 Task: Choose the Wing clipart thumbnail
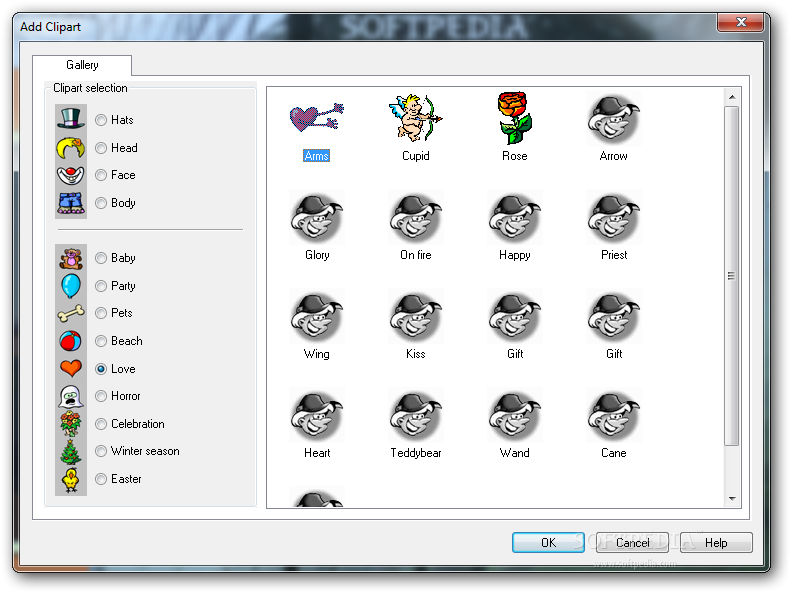317,317
